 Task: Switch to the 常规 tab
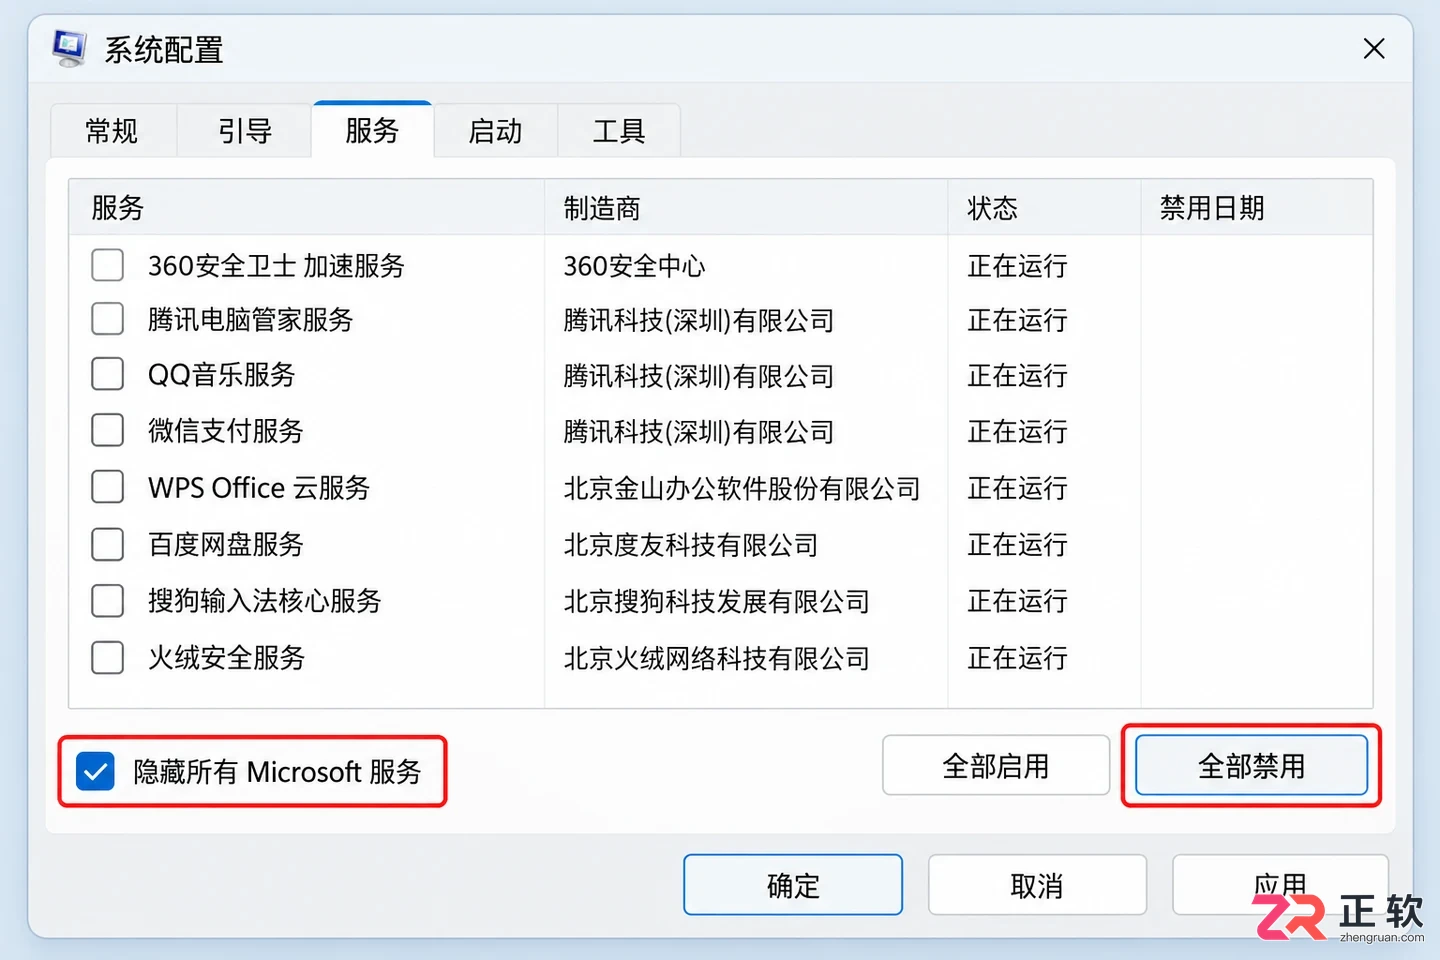(x=112, y=130)
